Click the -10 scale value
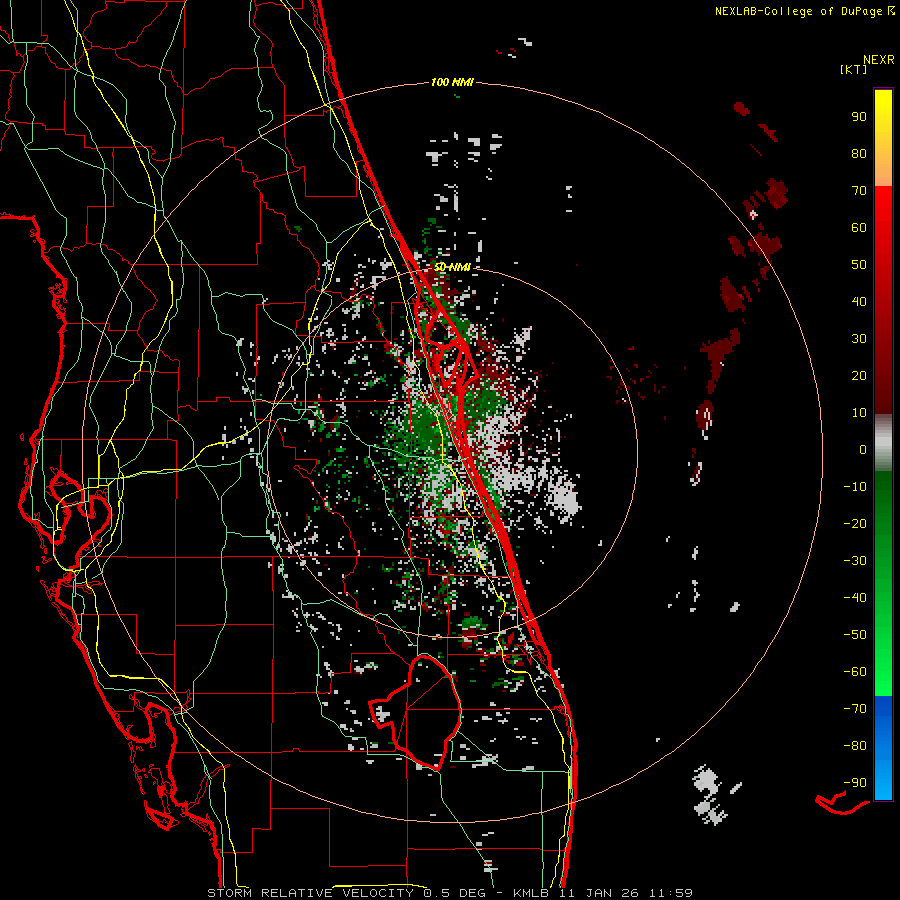900x900 pixels. tap(855, 487)
